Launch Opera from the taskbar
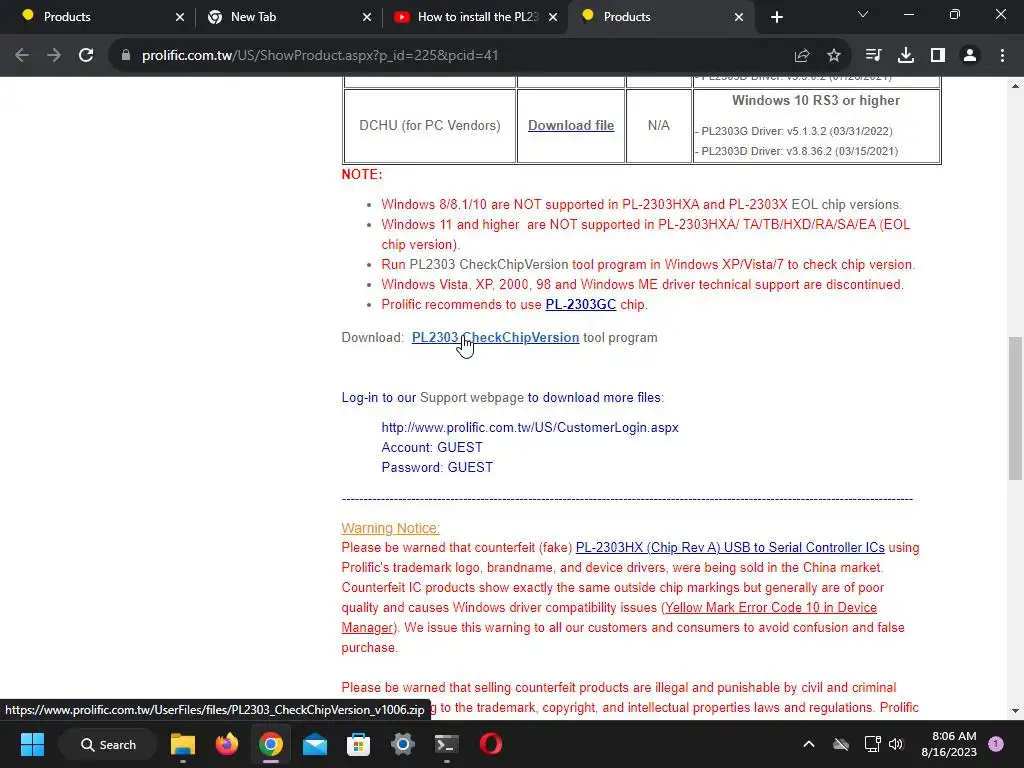 [490, 744]
